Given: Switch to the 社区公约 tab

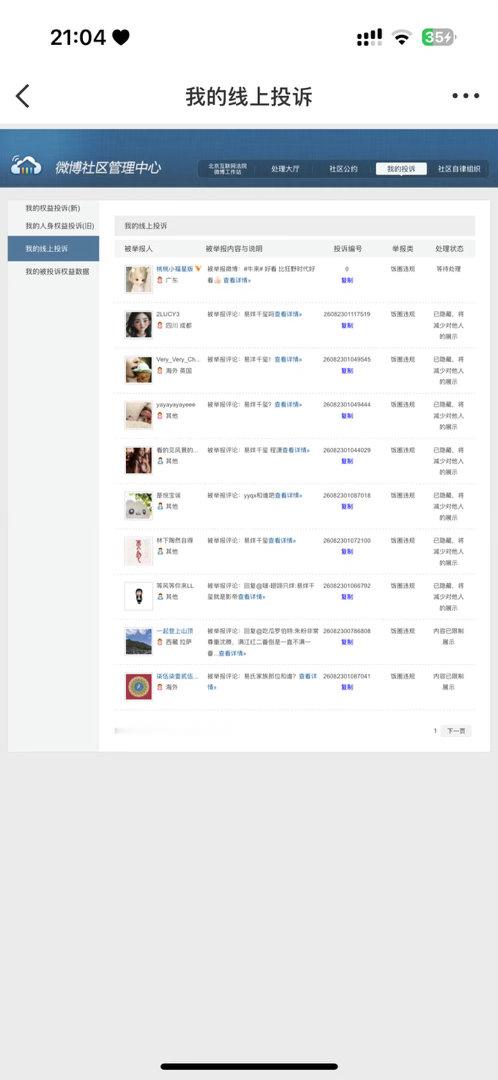Looking at the screenshot, I should (x=343, y=169).
